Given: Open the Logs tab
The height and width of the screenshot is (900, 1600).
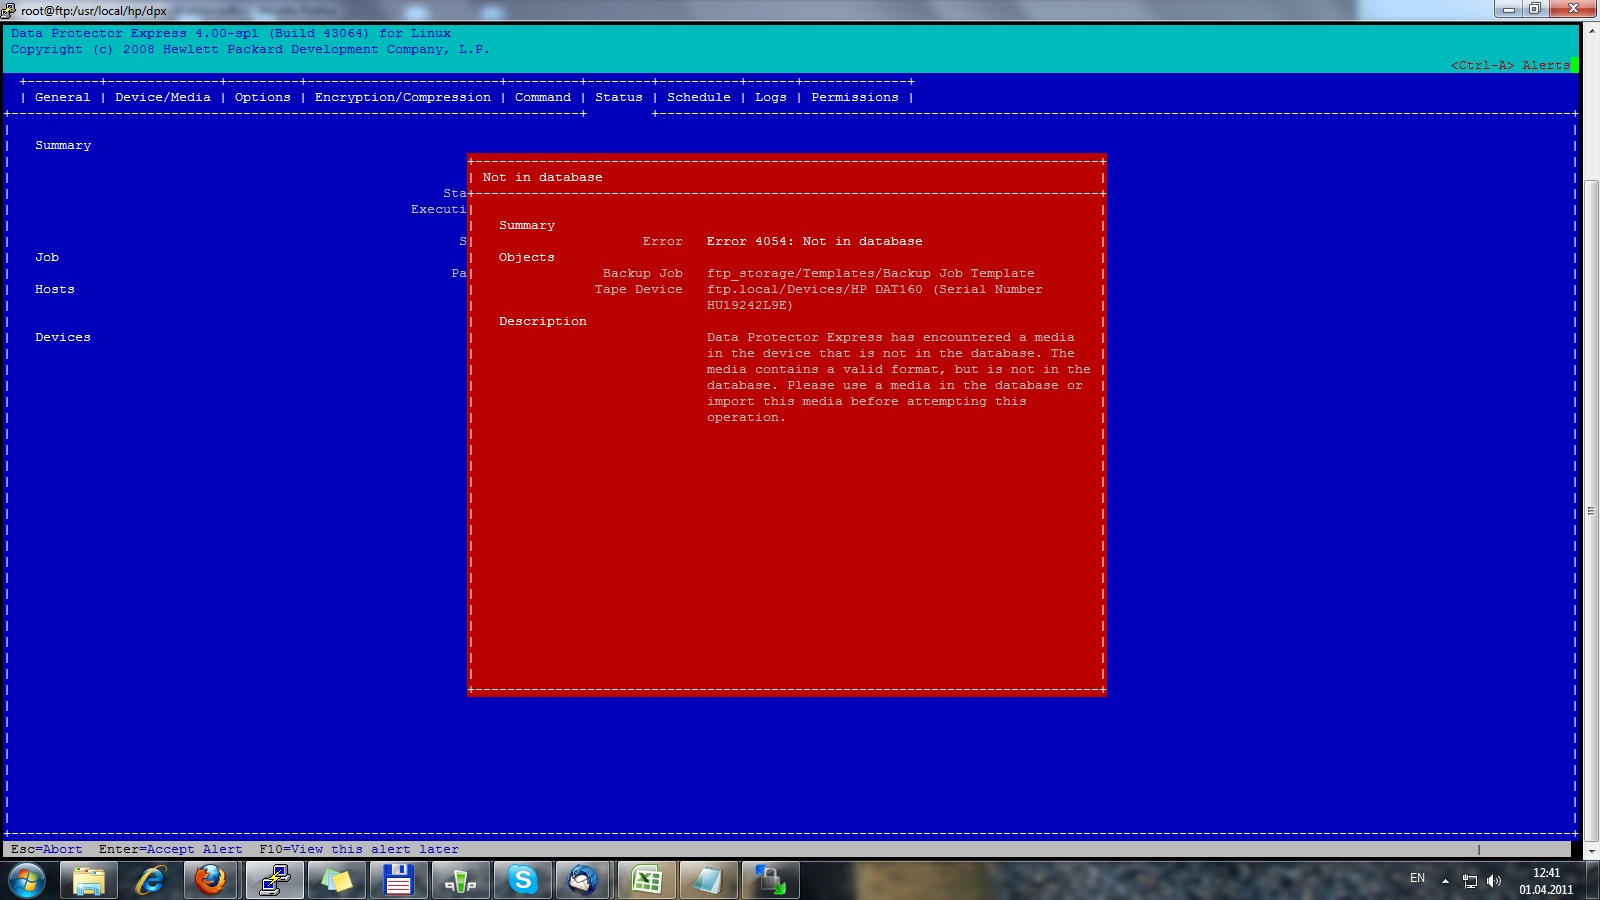Looking at the screenshot, I should (771, 97).
